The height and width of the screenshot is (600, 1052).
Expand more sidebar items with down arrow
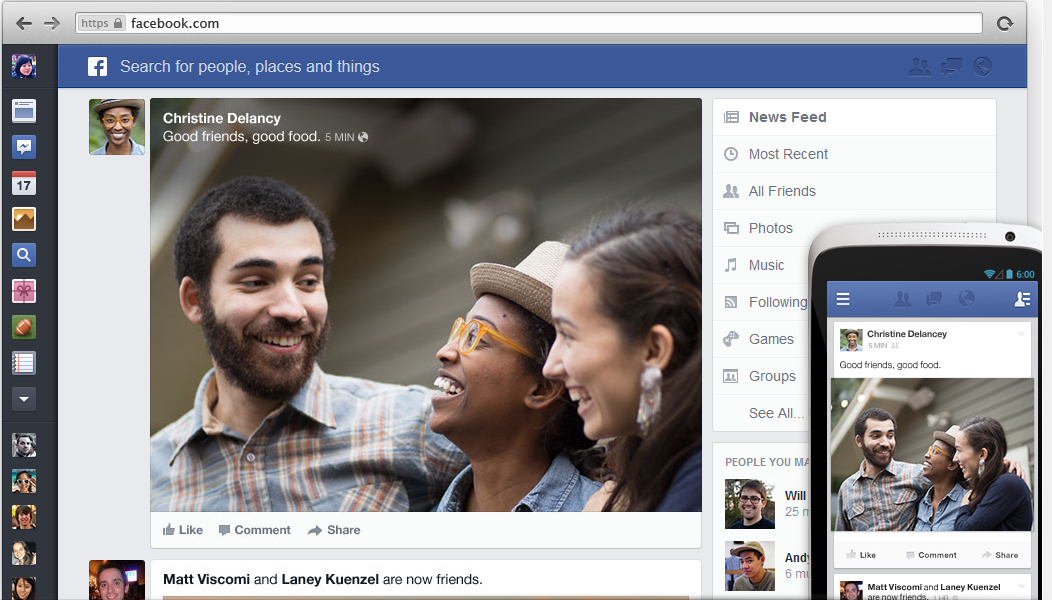(x=24, y=399)
